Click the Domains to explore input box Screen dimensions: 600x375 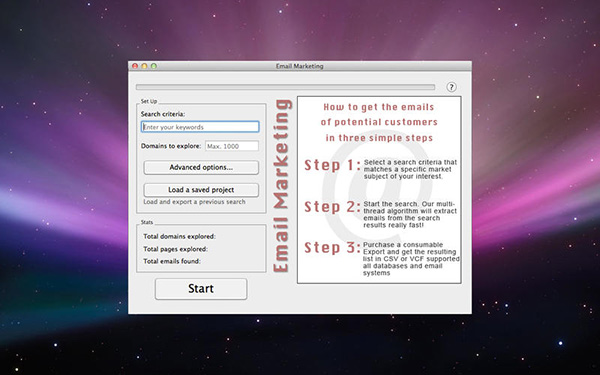click(x=232, y=146)
